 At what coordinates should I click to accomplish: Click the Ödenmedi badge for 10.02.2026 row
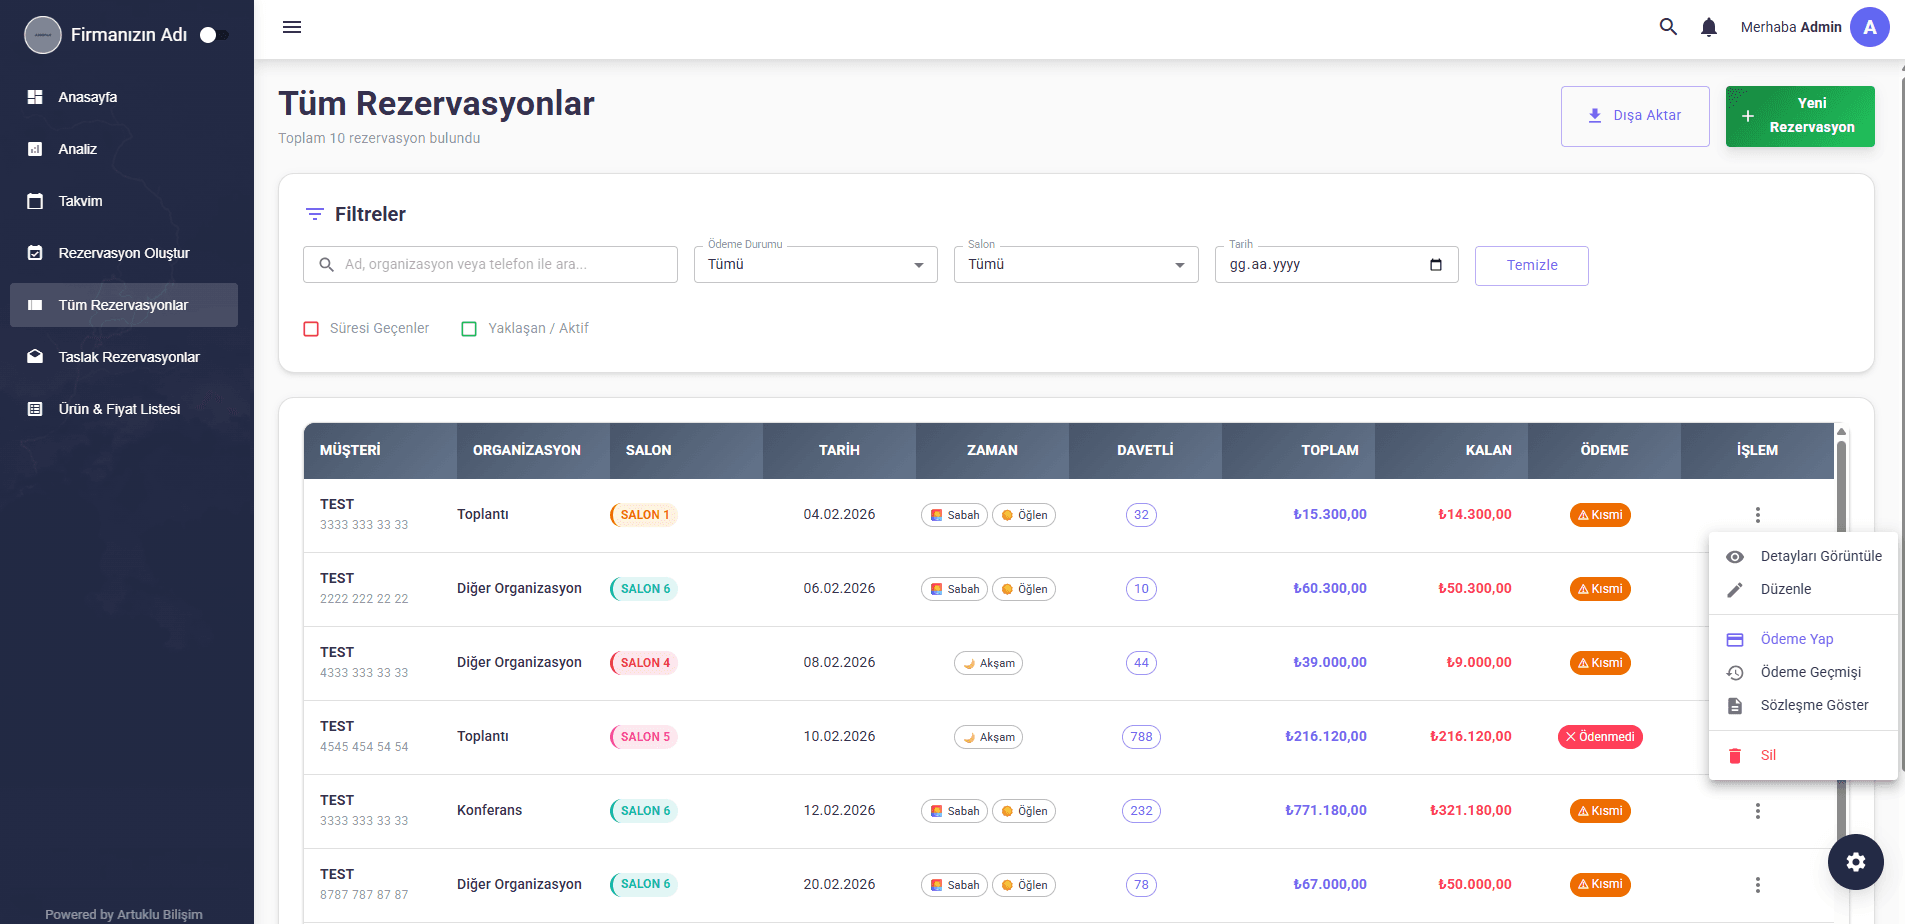(1600, 737)
